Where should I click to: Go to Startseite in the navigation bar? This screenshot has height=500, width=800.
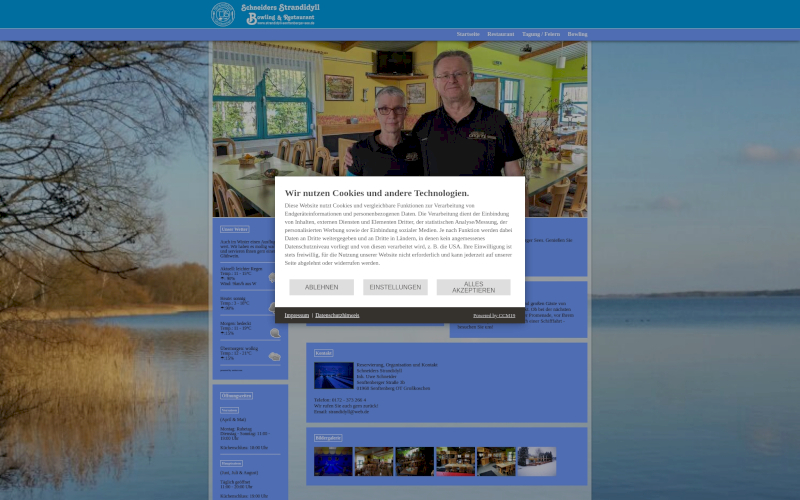pos(468,34)
